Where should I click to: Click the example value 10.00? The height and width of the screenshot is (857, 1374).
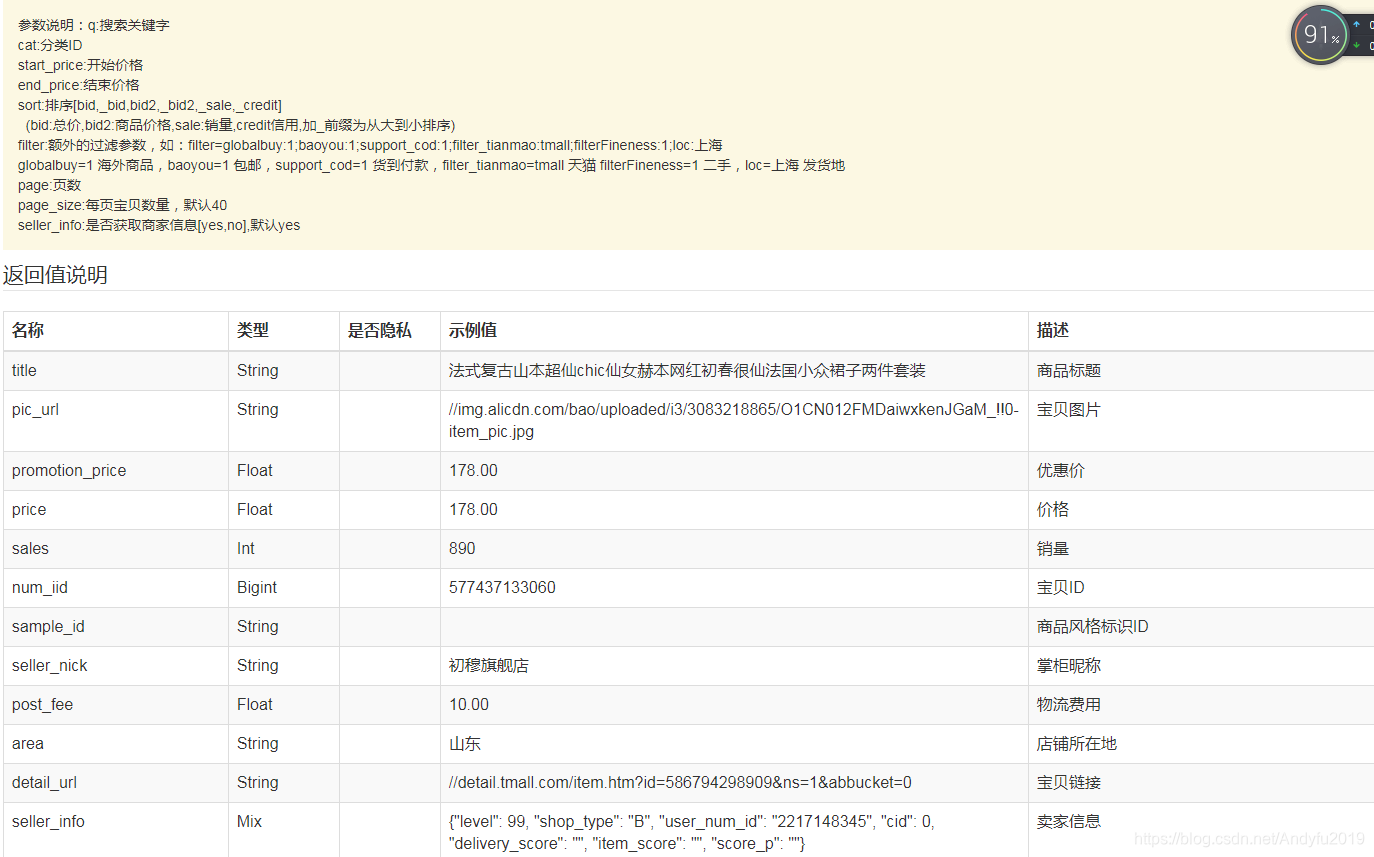click(x=469, y=705)
